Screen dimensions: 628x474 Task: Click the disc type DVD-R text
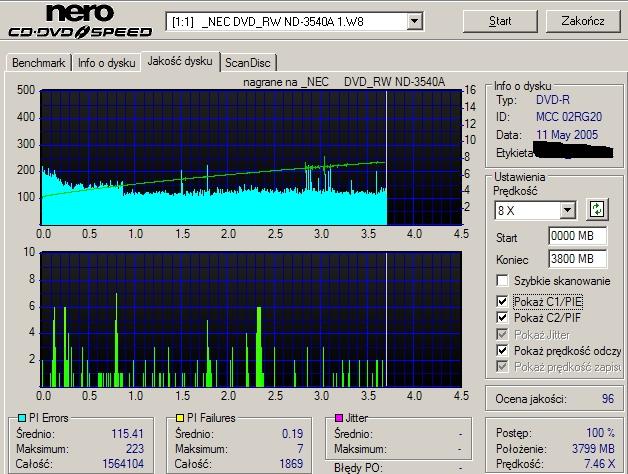coord(553,100)
